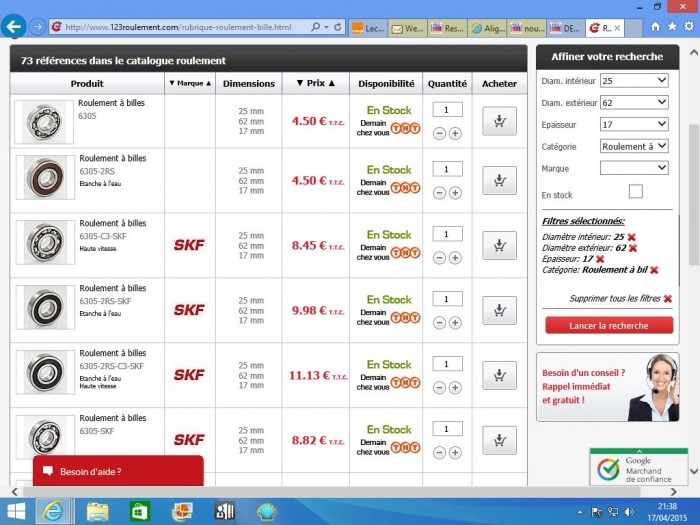Viewport: 700px width, 525px height.
Task: Click quantity field of 6305-SKF bearing
Action: tap(447, 429)
